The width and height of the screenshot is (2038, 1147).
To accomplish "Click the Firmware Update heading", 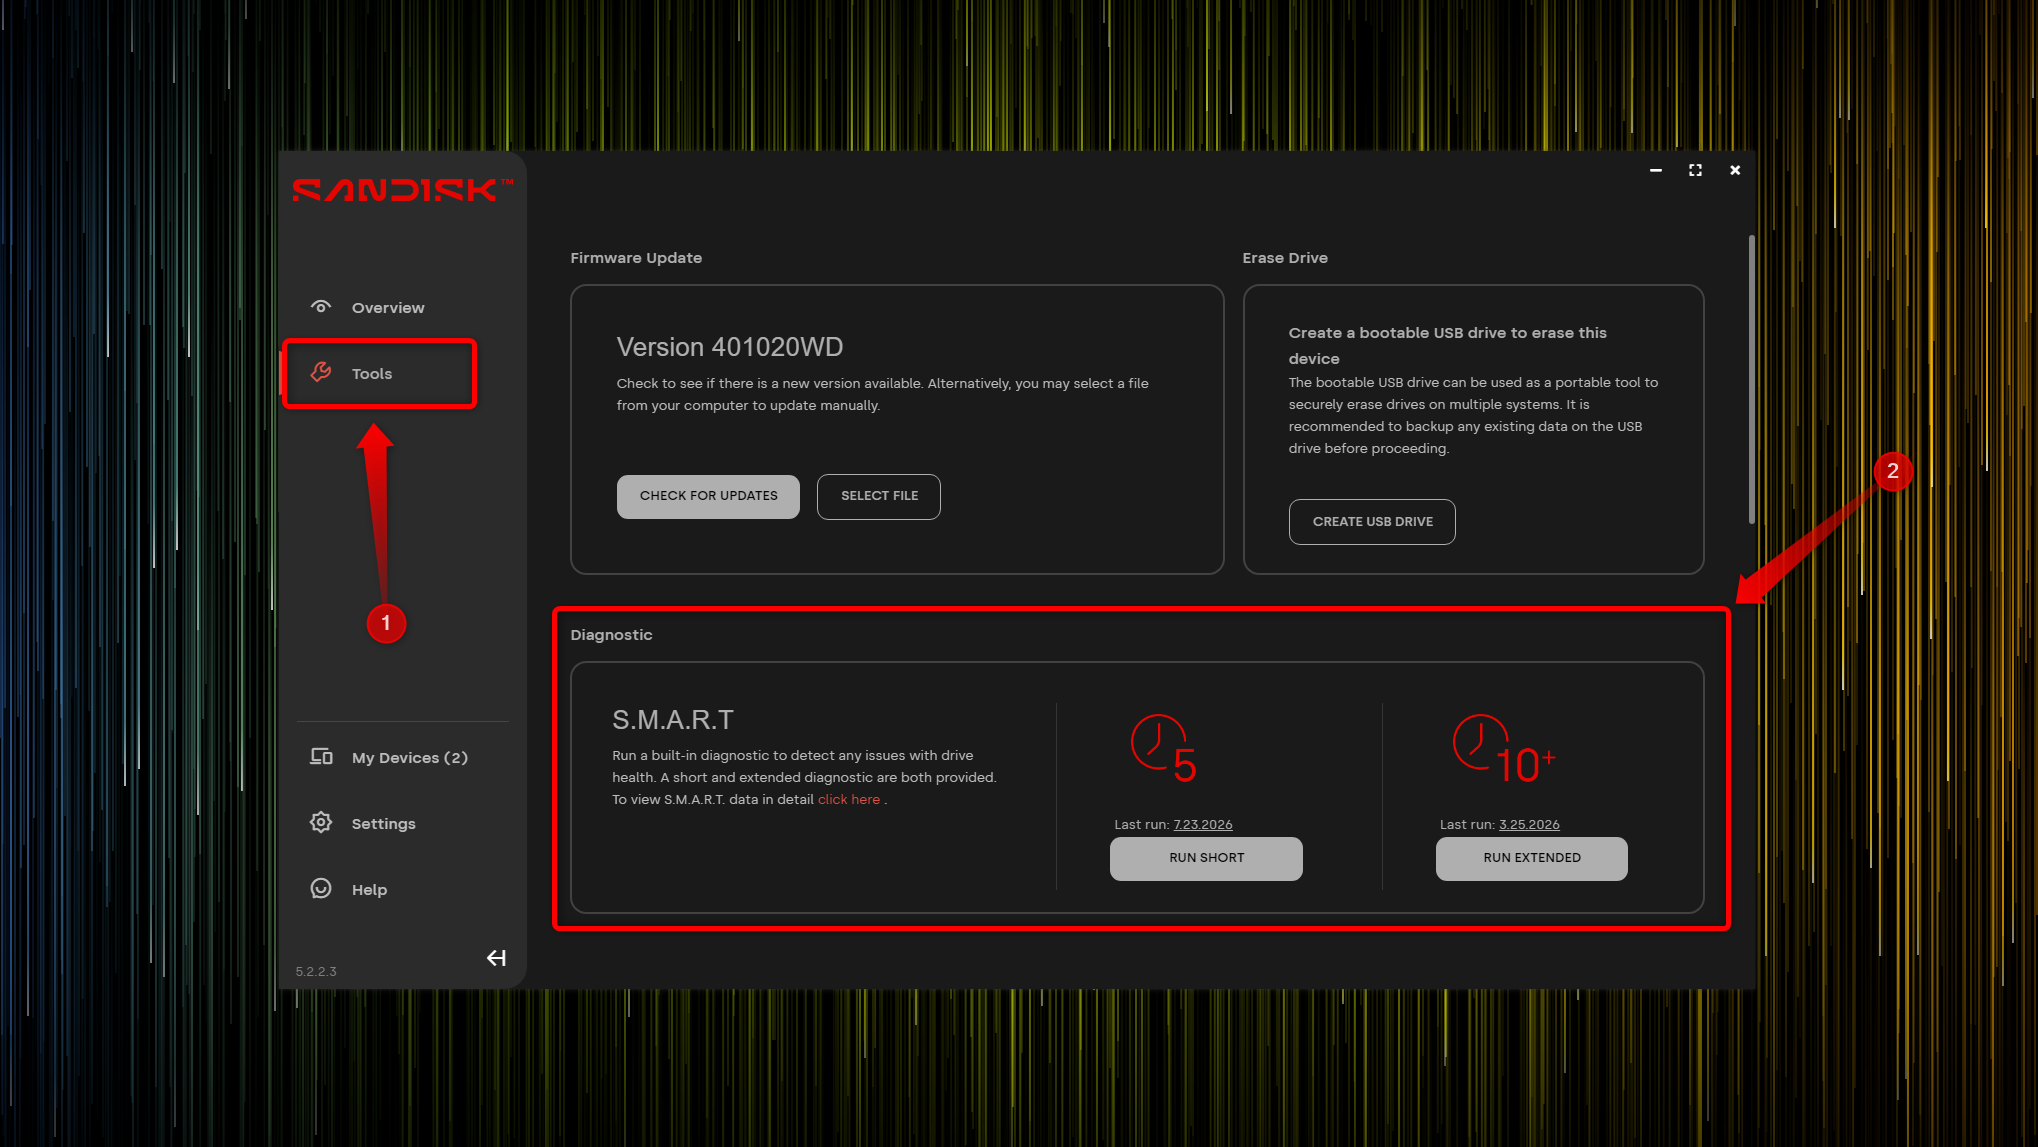I will [636, 258].
